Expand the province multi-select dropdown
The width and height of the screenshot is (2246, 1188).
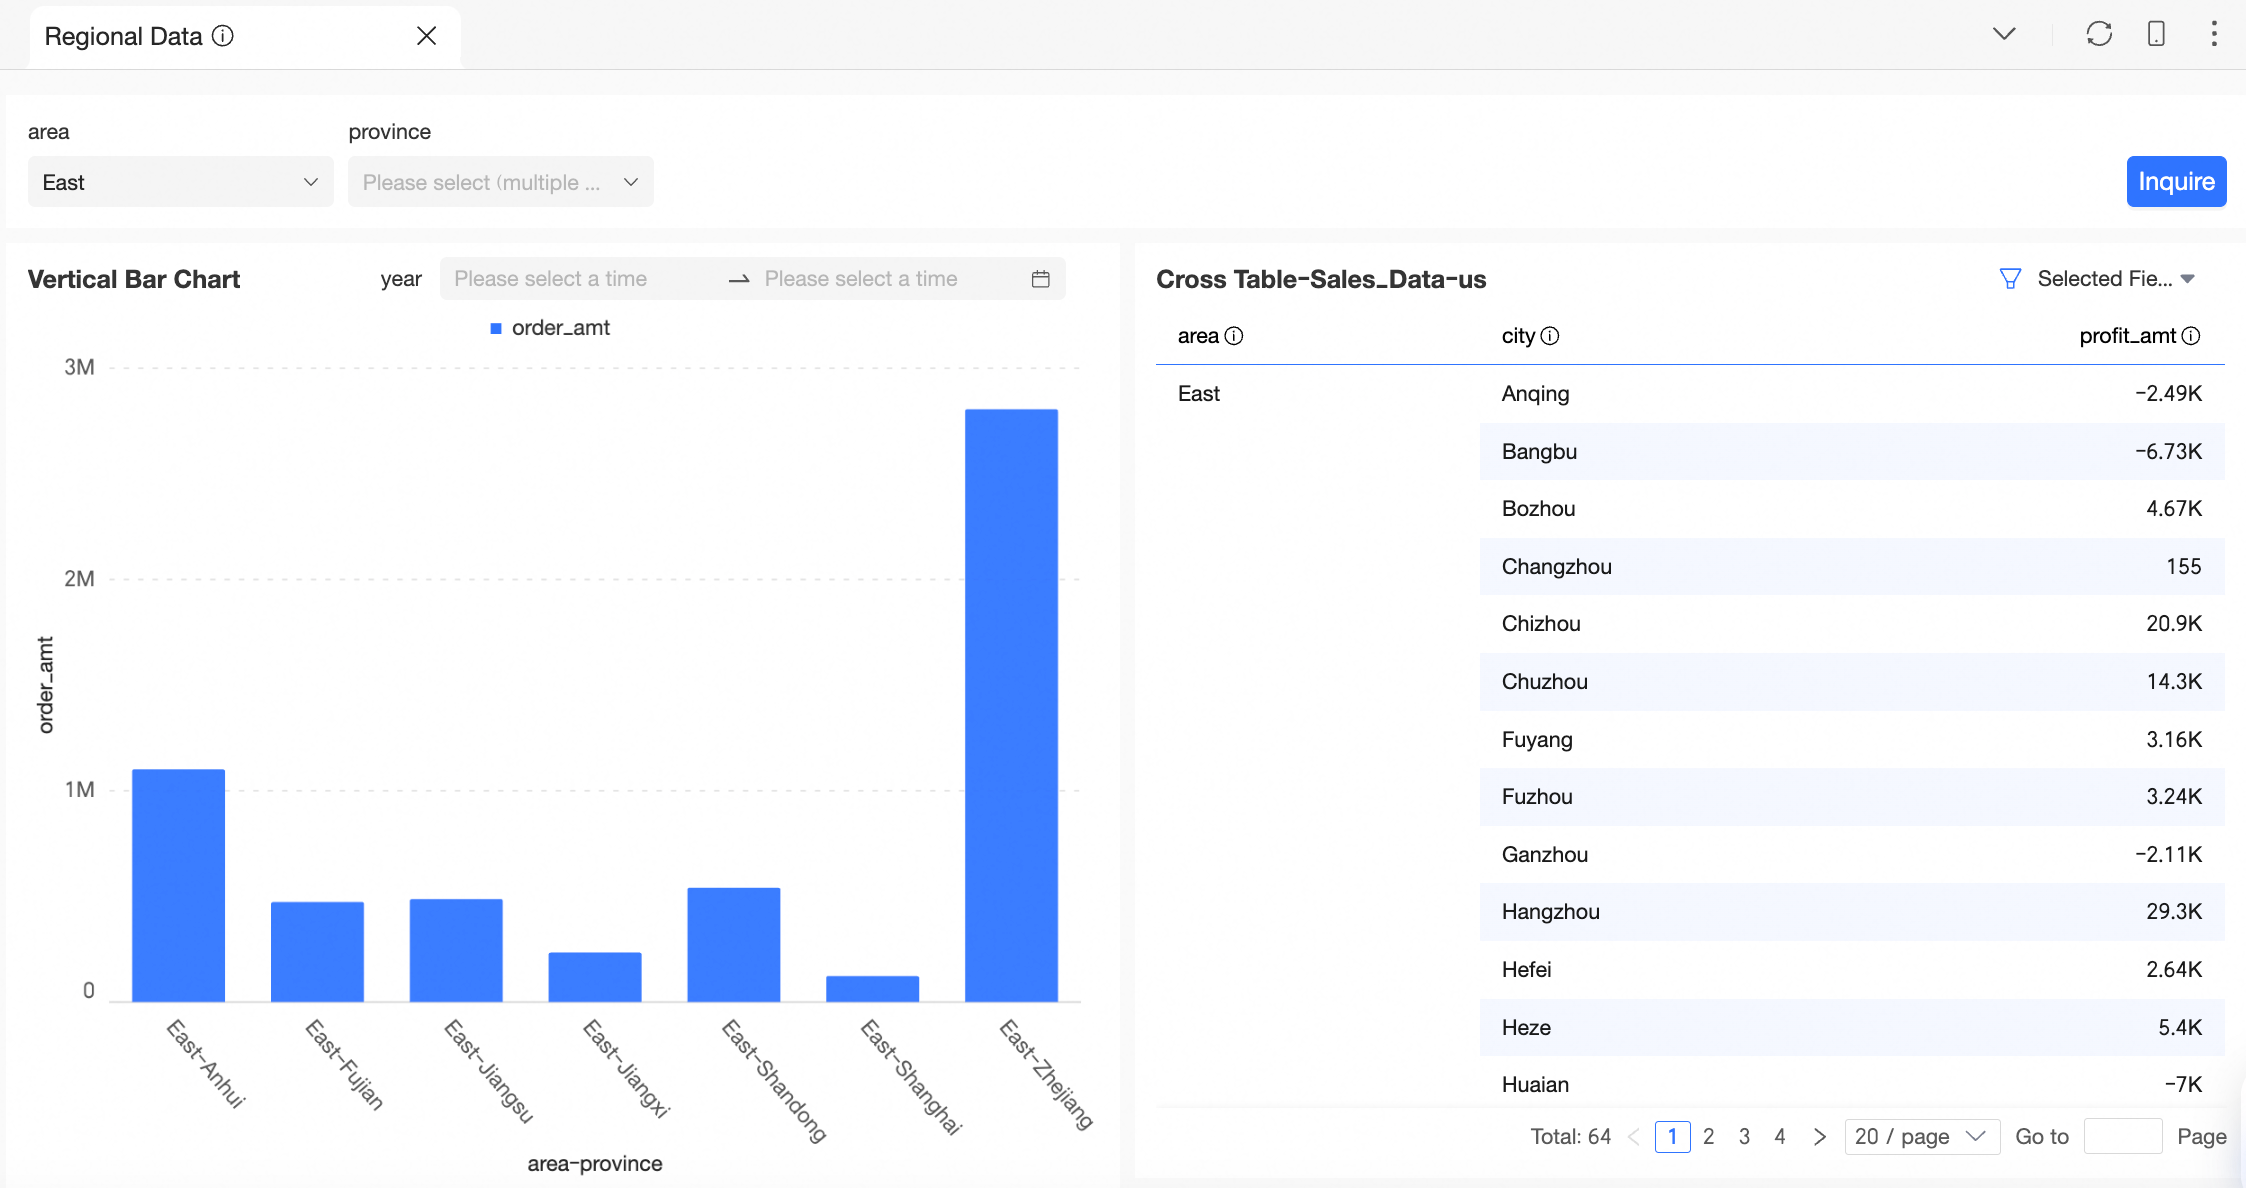500,182
